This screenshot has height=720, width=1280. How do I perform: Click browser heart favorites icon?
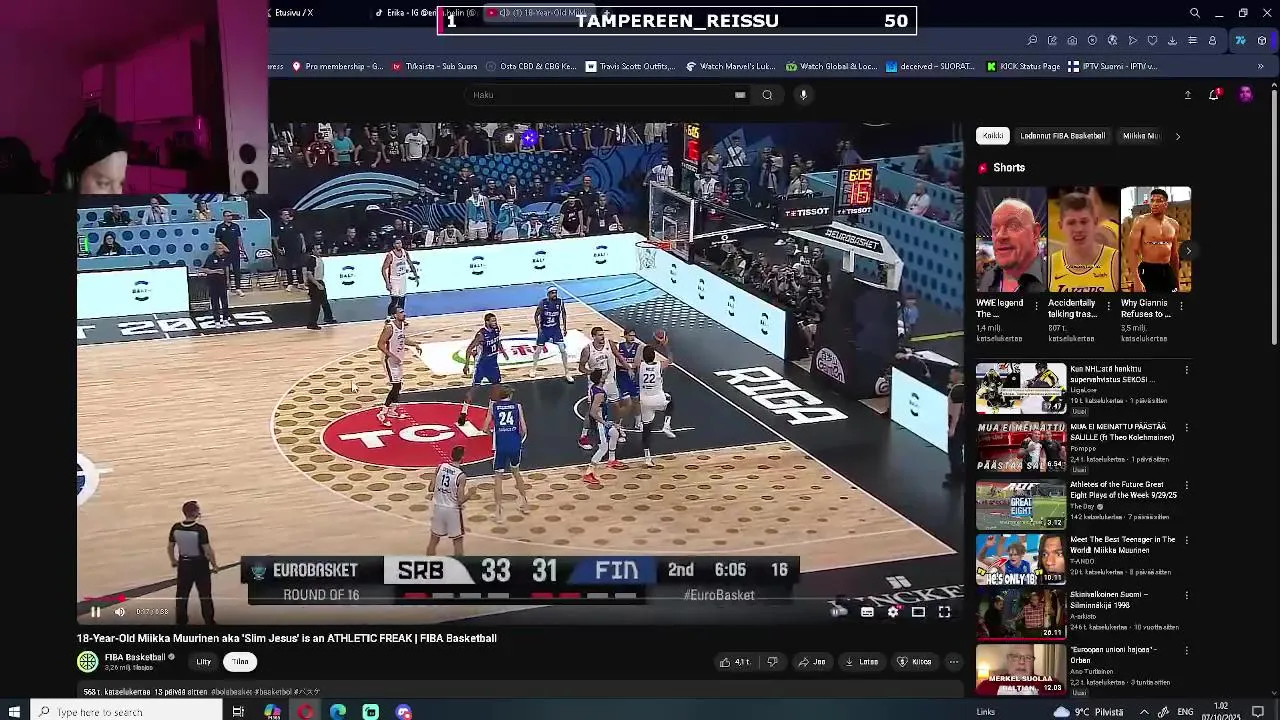pos(1152,41)
